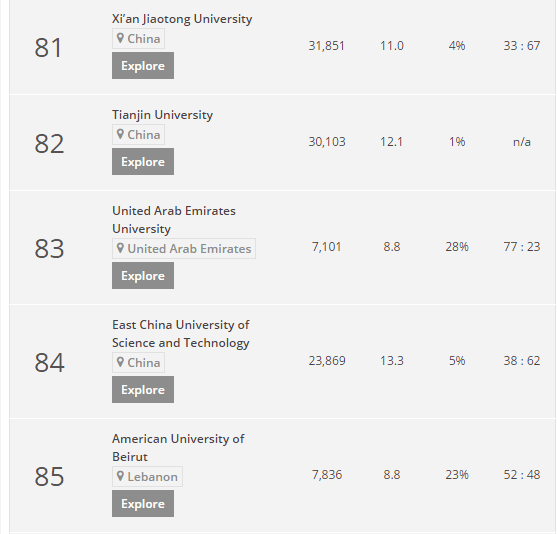Open the Xi'an Jiaotong University title link

182,19
